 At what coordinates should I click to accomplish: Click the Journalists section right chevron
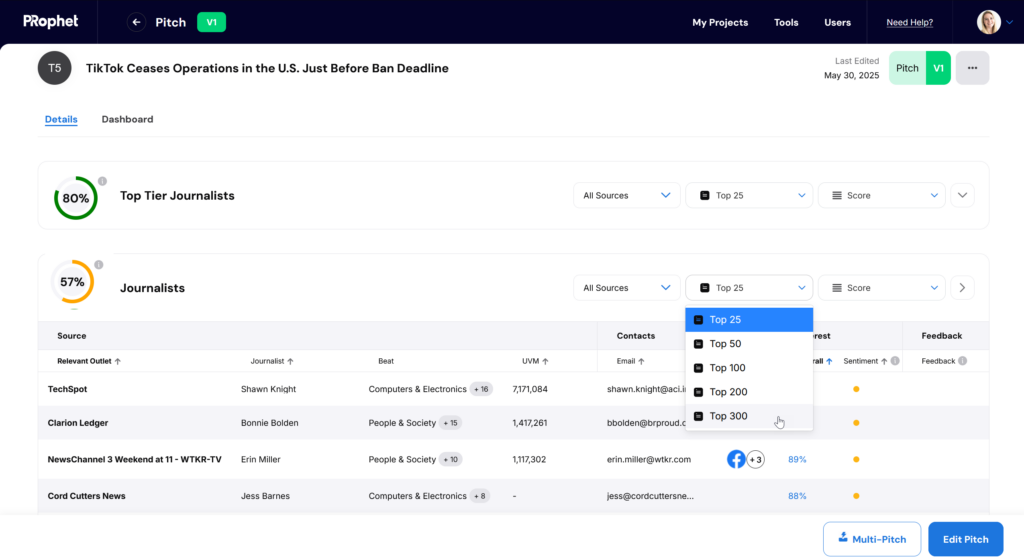click(x=962, y=288)
